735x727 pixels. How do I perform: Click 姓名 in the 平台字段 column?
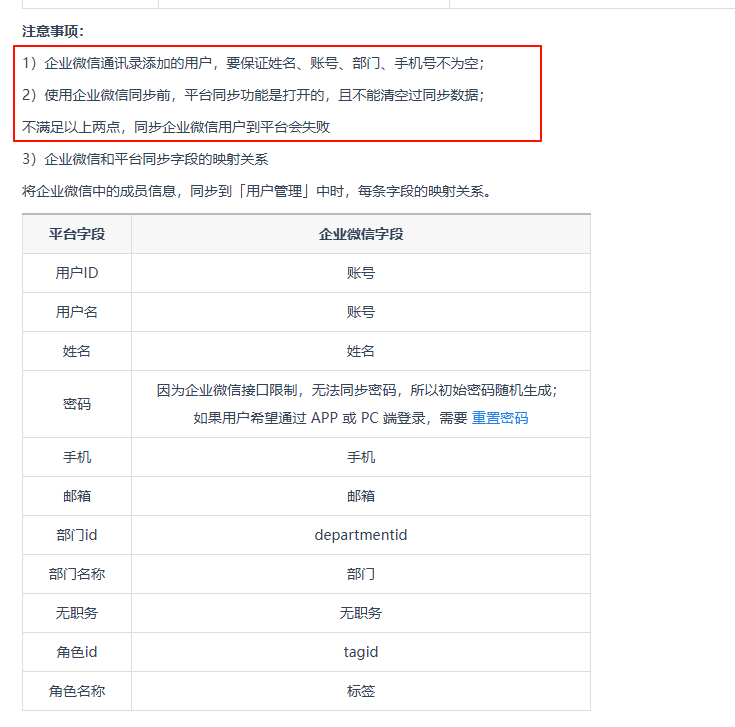tap(77, 351)
